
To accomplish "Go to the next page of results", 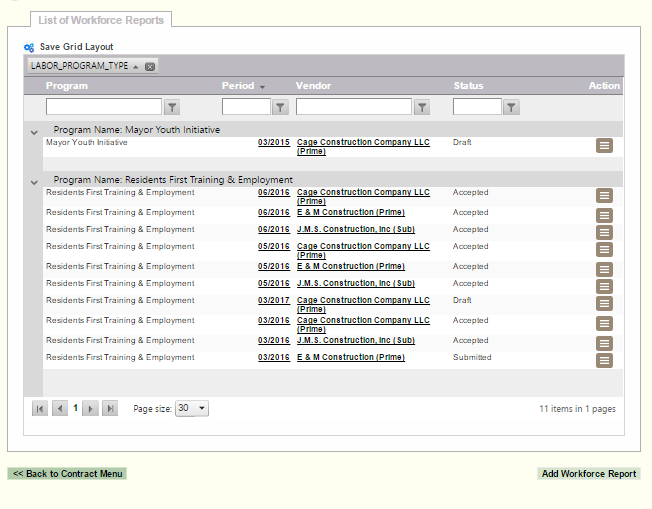I will tap(90, 408).
